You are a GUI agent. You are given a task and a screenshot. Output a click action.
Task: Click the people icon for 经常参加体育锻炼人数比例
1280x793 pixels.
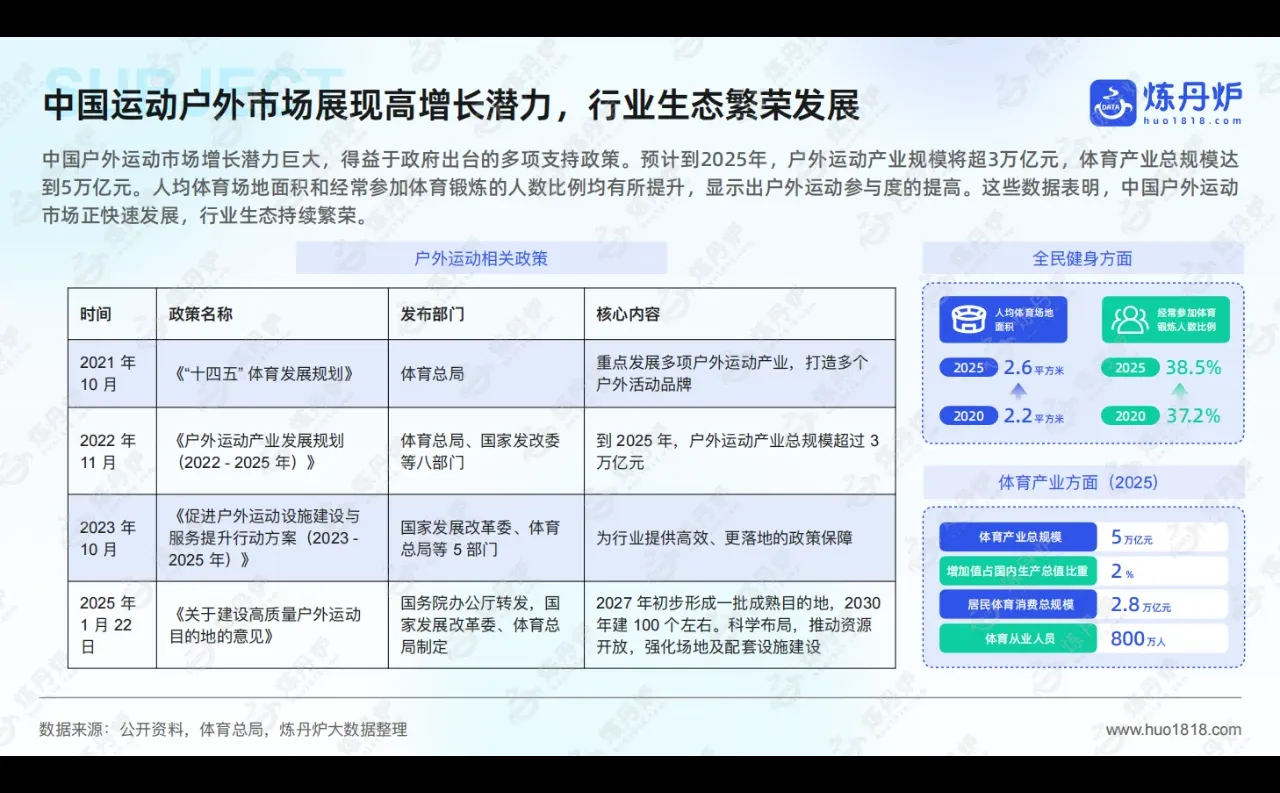pos(1130,320)
